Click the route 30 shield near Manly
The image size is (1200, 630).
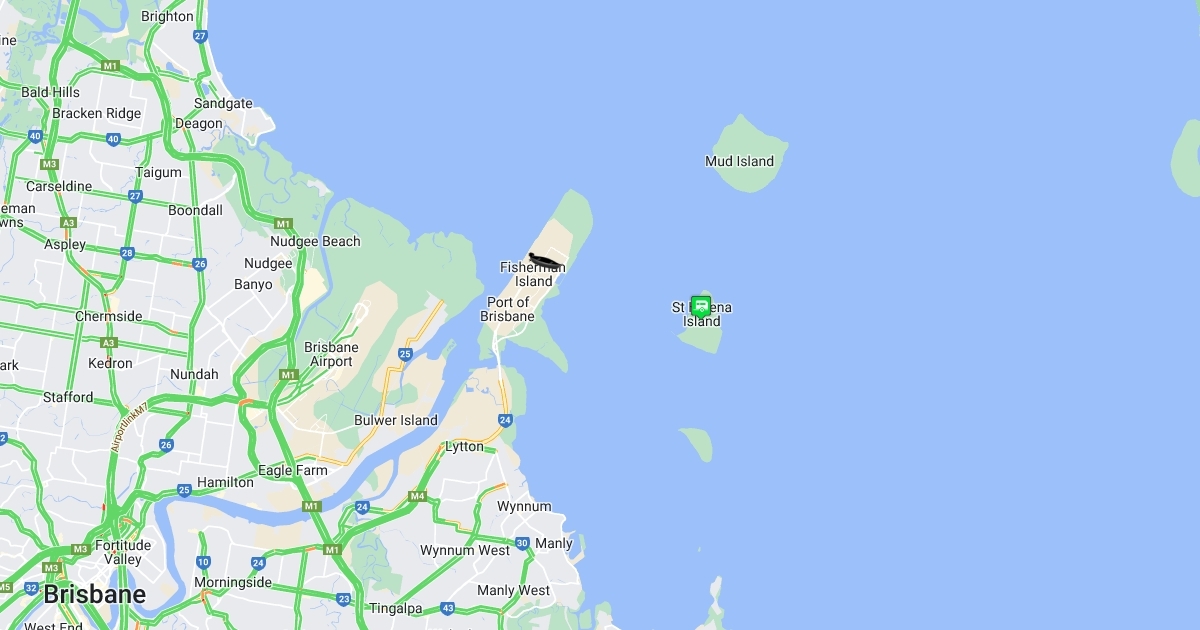click(522, 544)
